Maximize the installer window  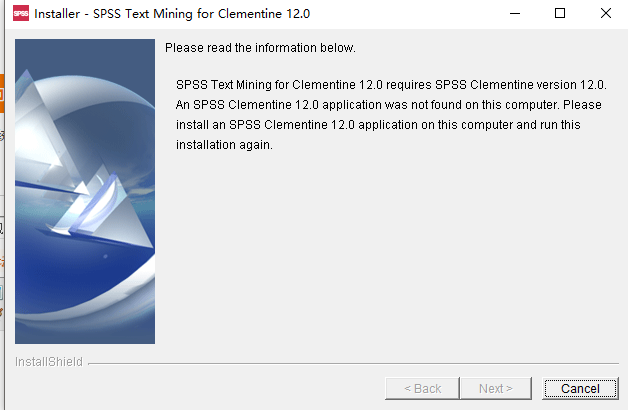[x=559, y=14]
